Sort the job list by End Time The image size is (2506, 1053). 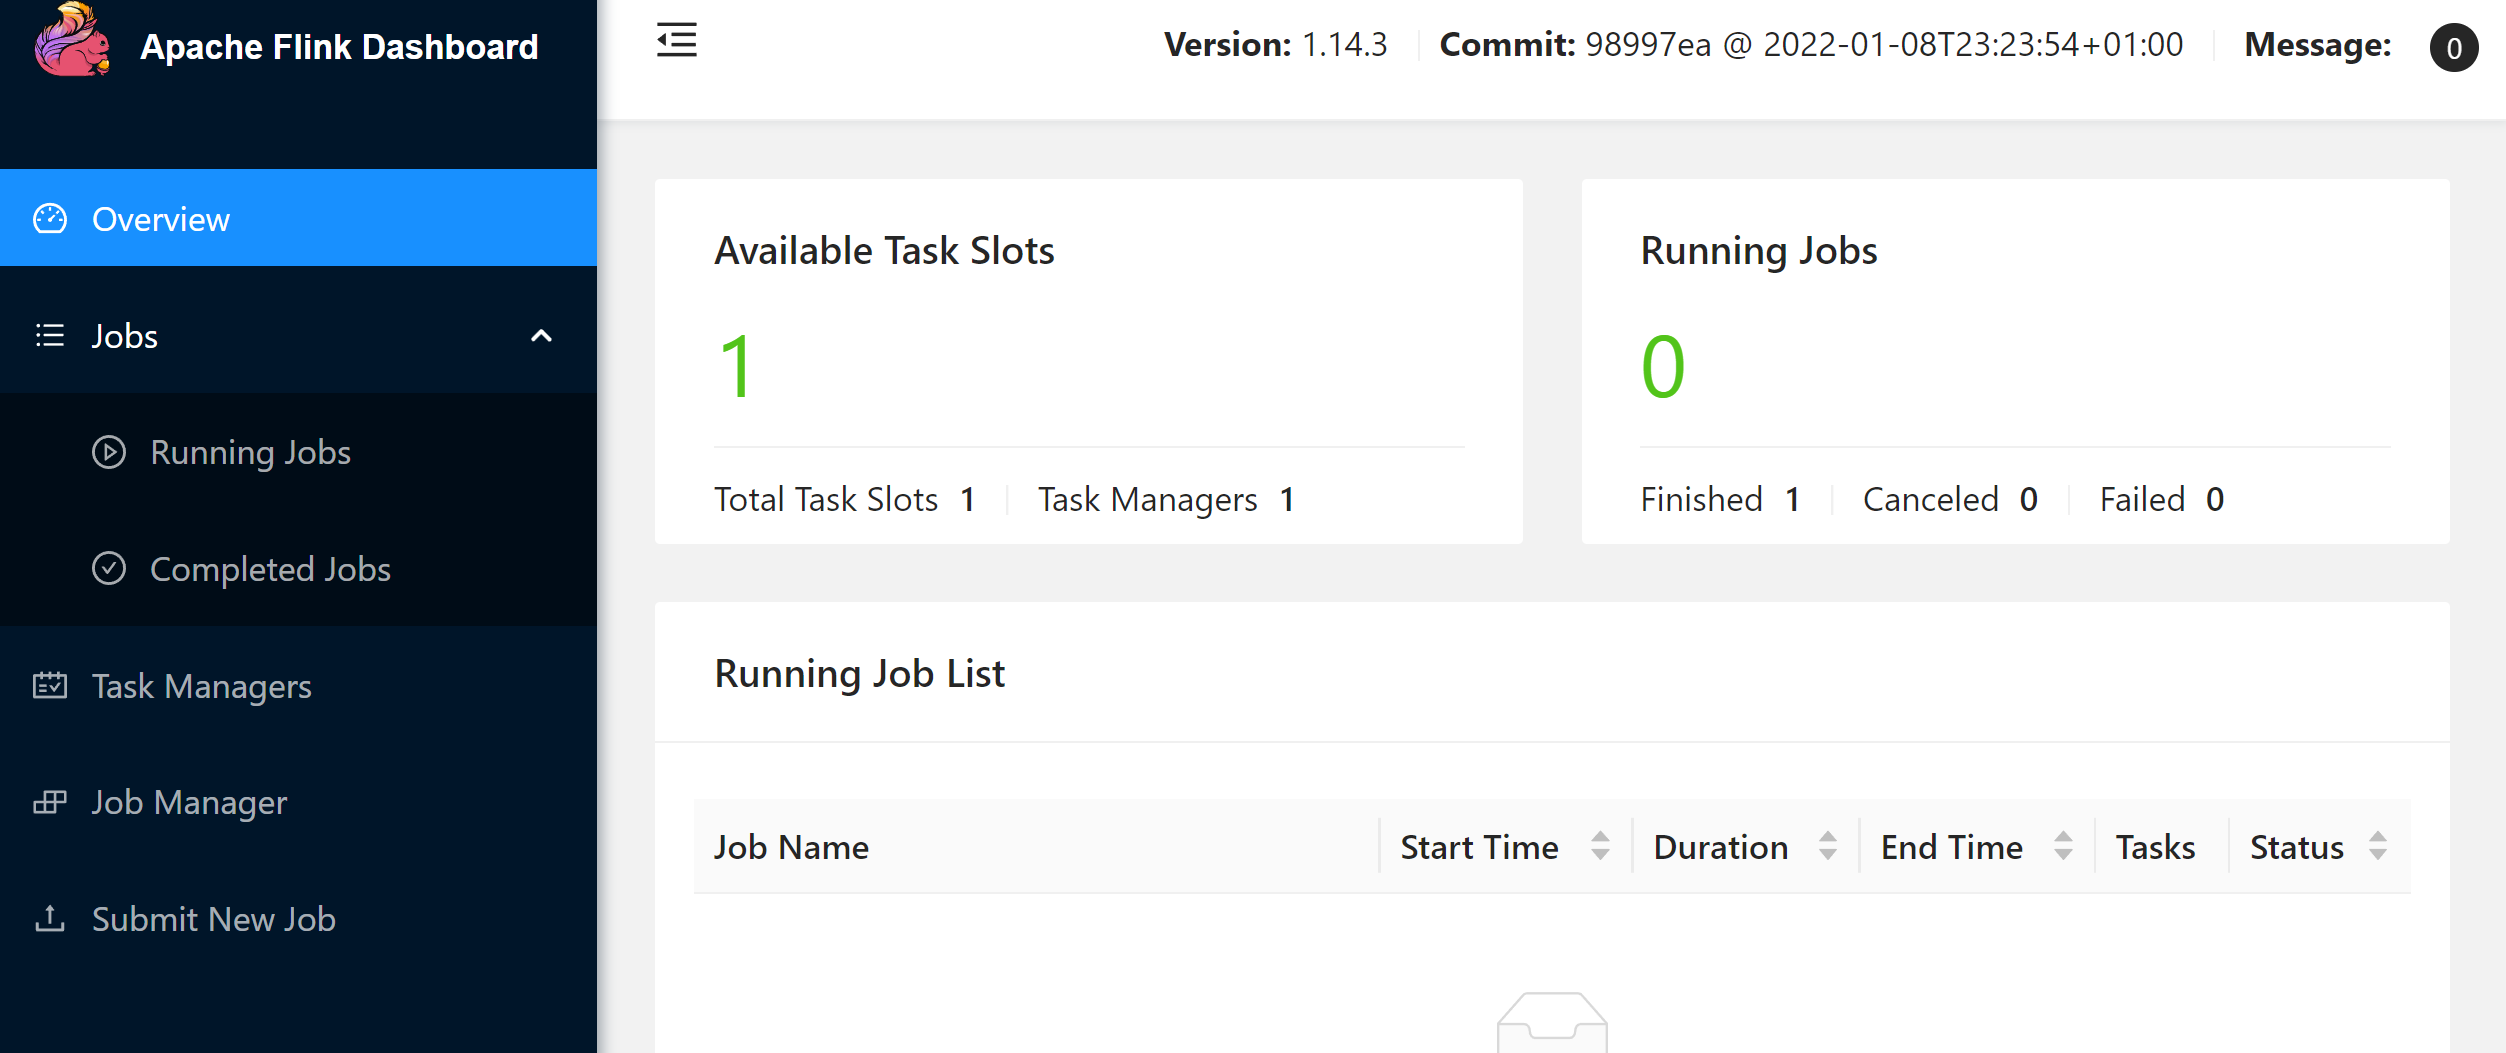2062,846
